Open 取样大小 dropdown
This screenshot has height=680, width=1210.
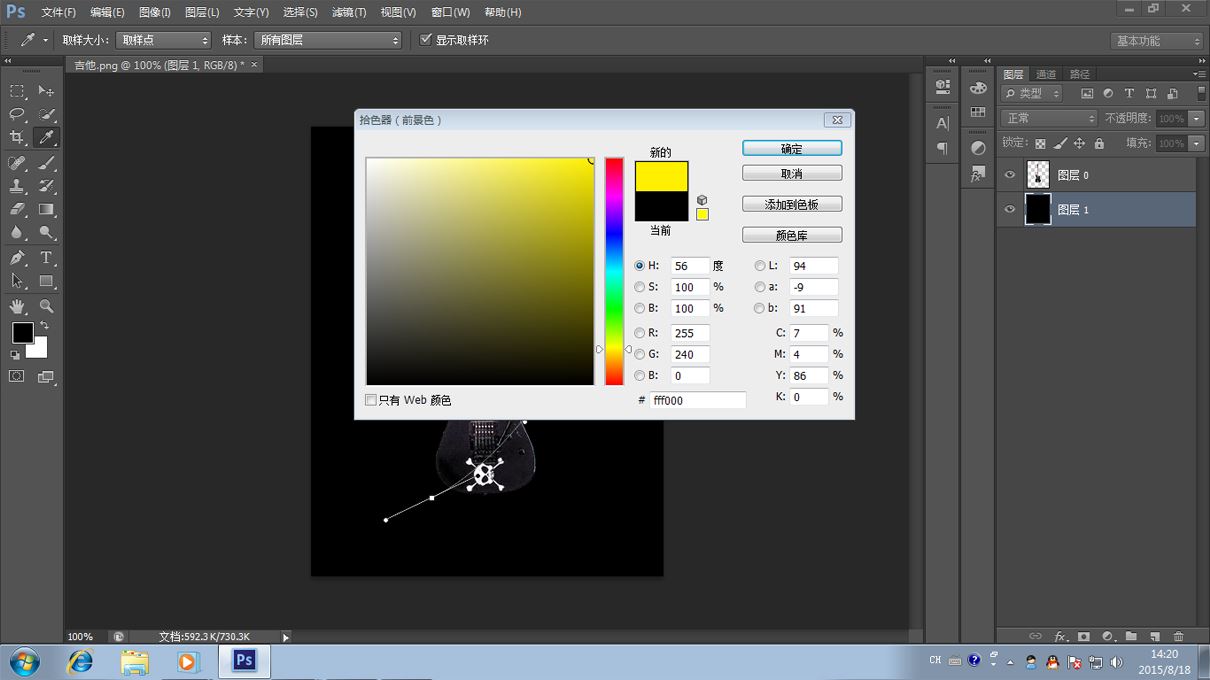pos(164,40)
